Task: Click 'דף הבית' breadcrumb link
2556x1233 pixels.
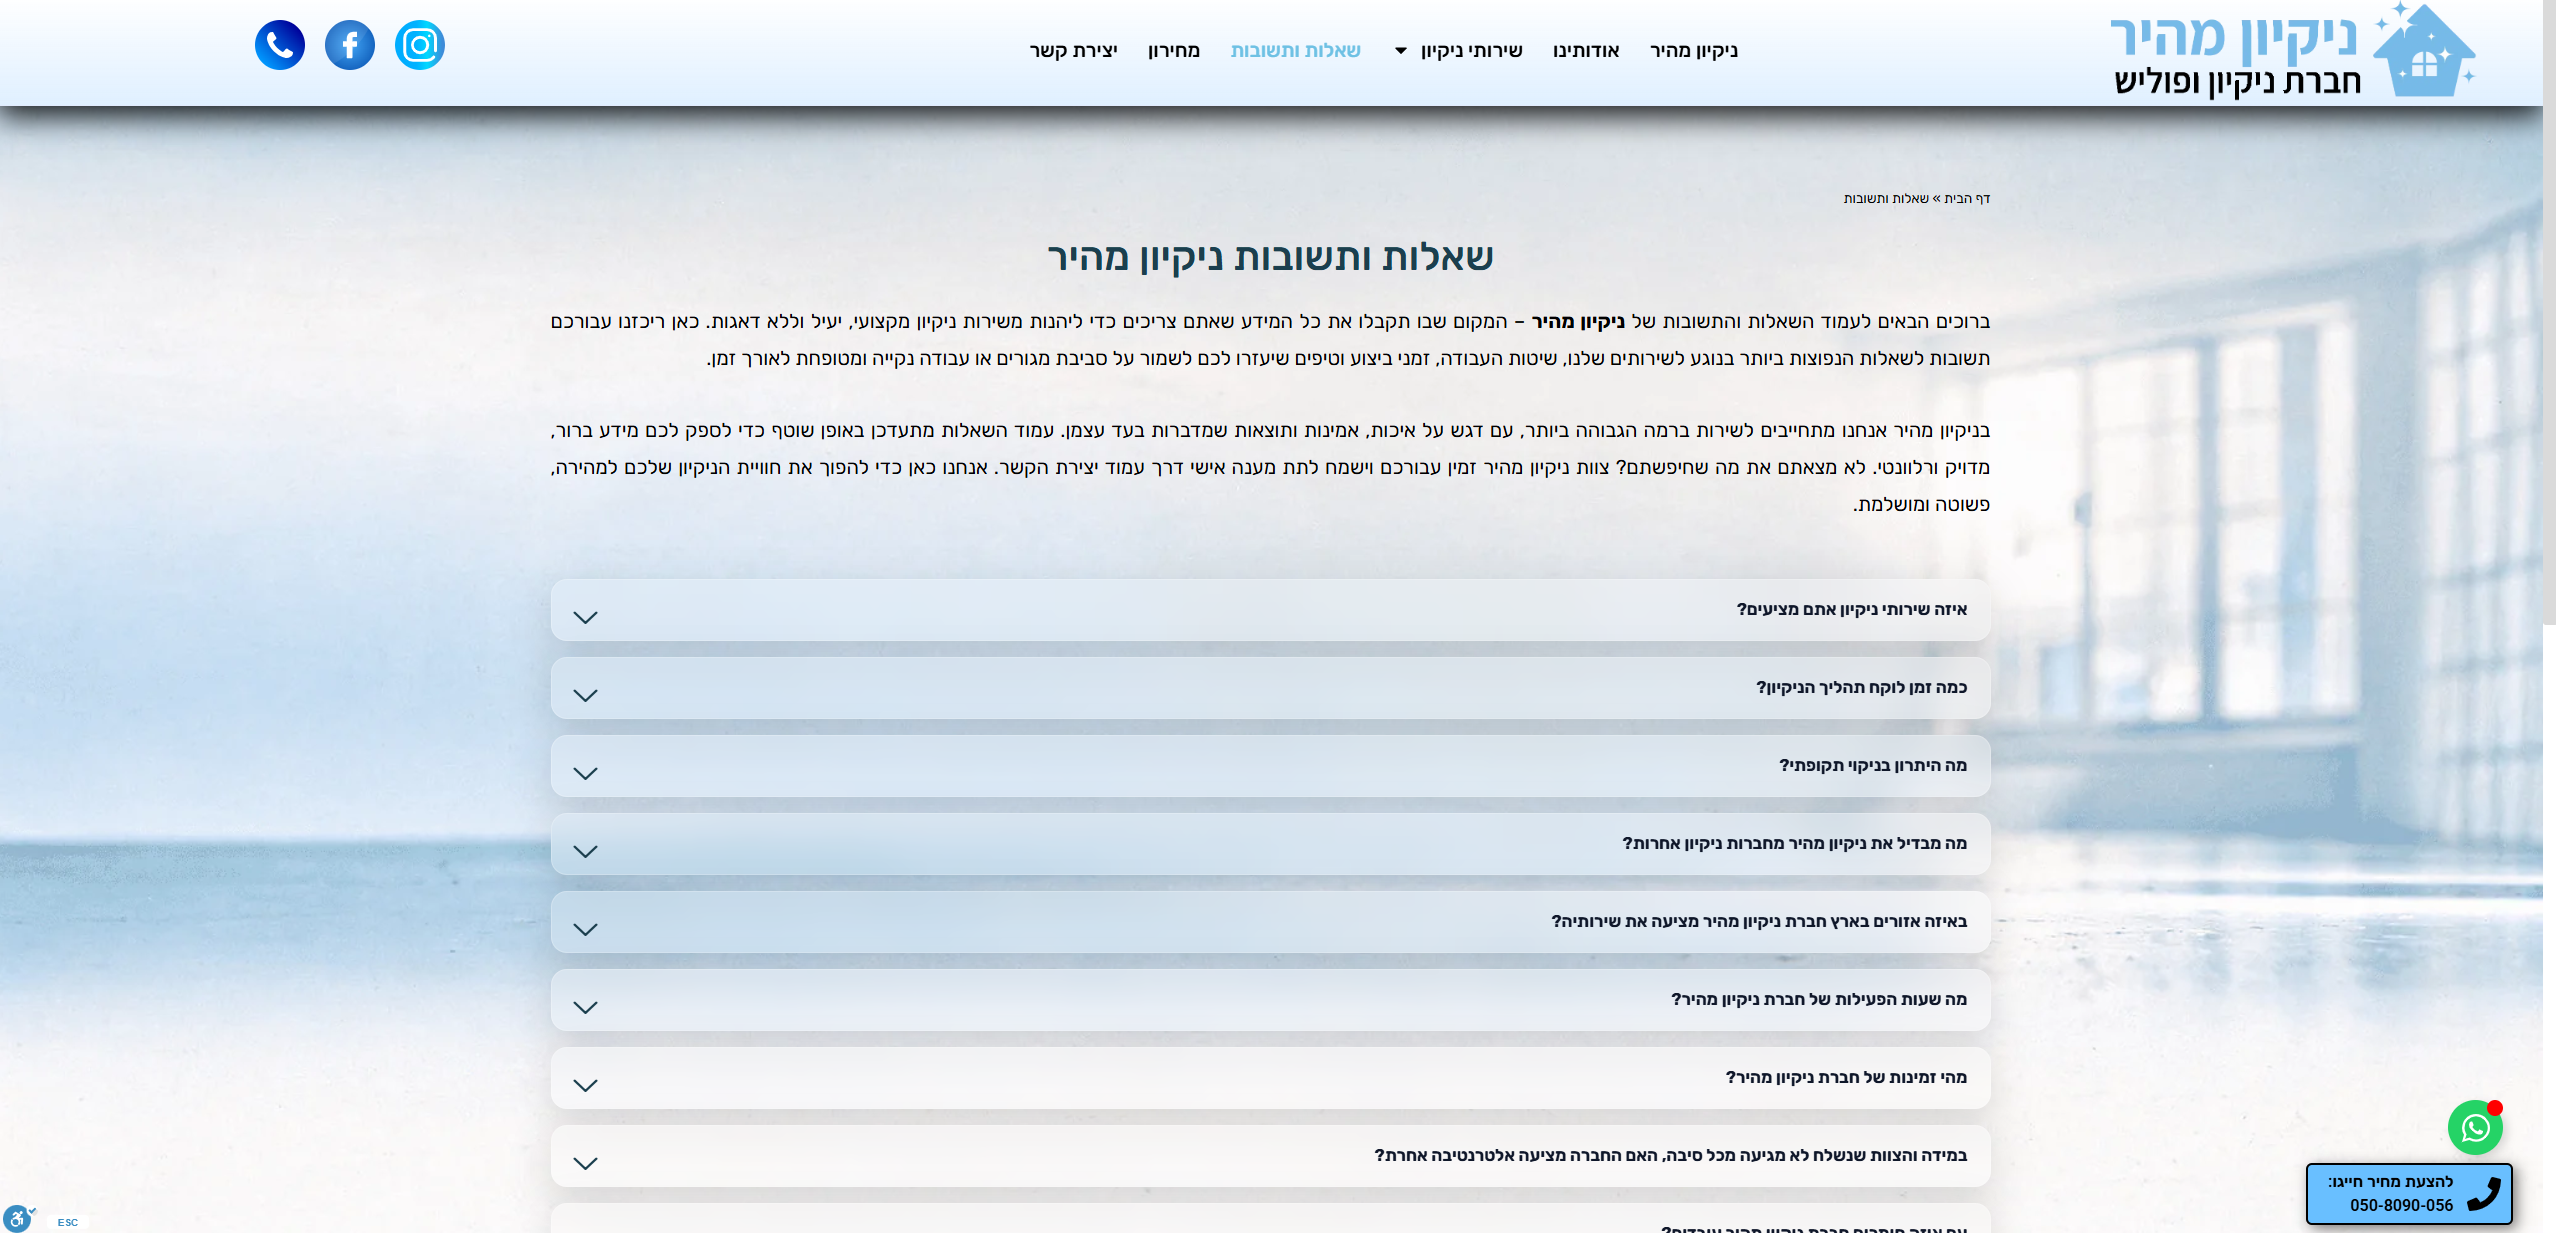Action: point(1967,199)
